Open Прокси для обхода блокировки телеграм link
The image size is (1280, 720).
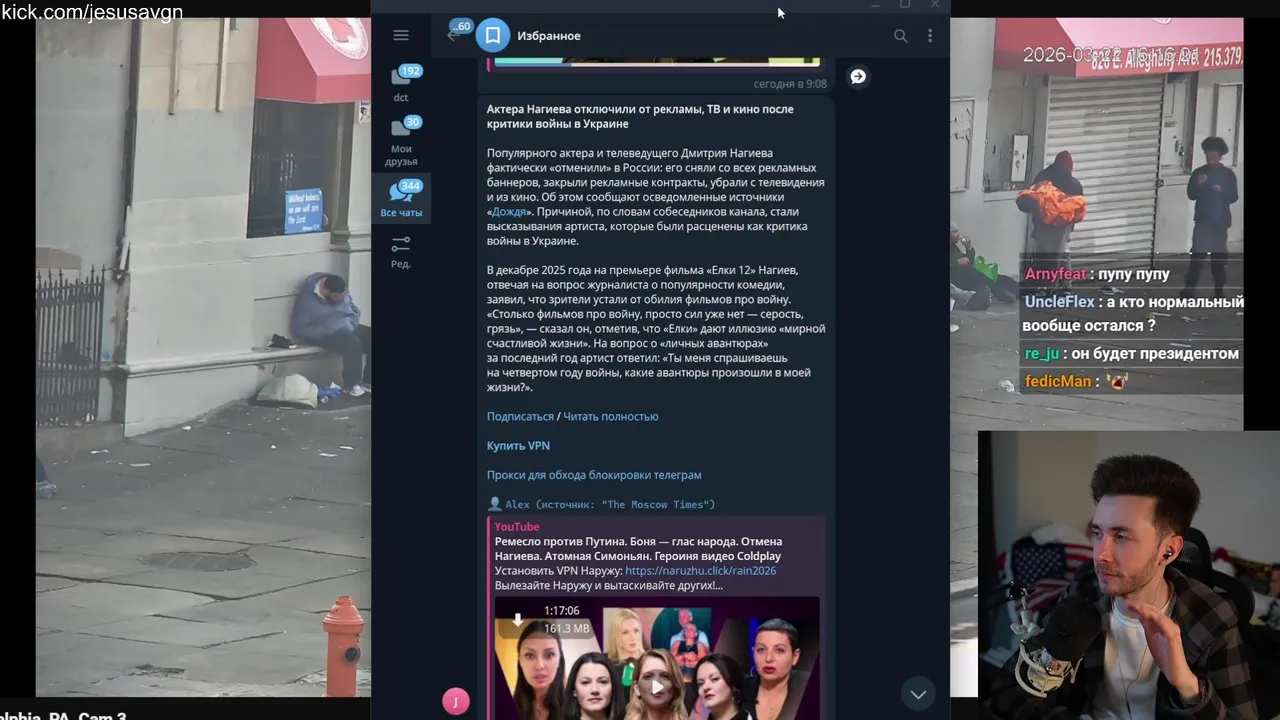point(594,475)
